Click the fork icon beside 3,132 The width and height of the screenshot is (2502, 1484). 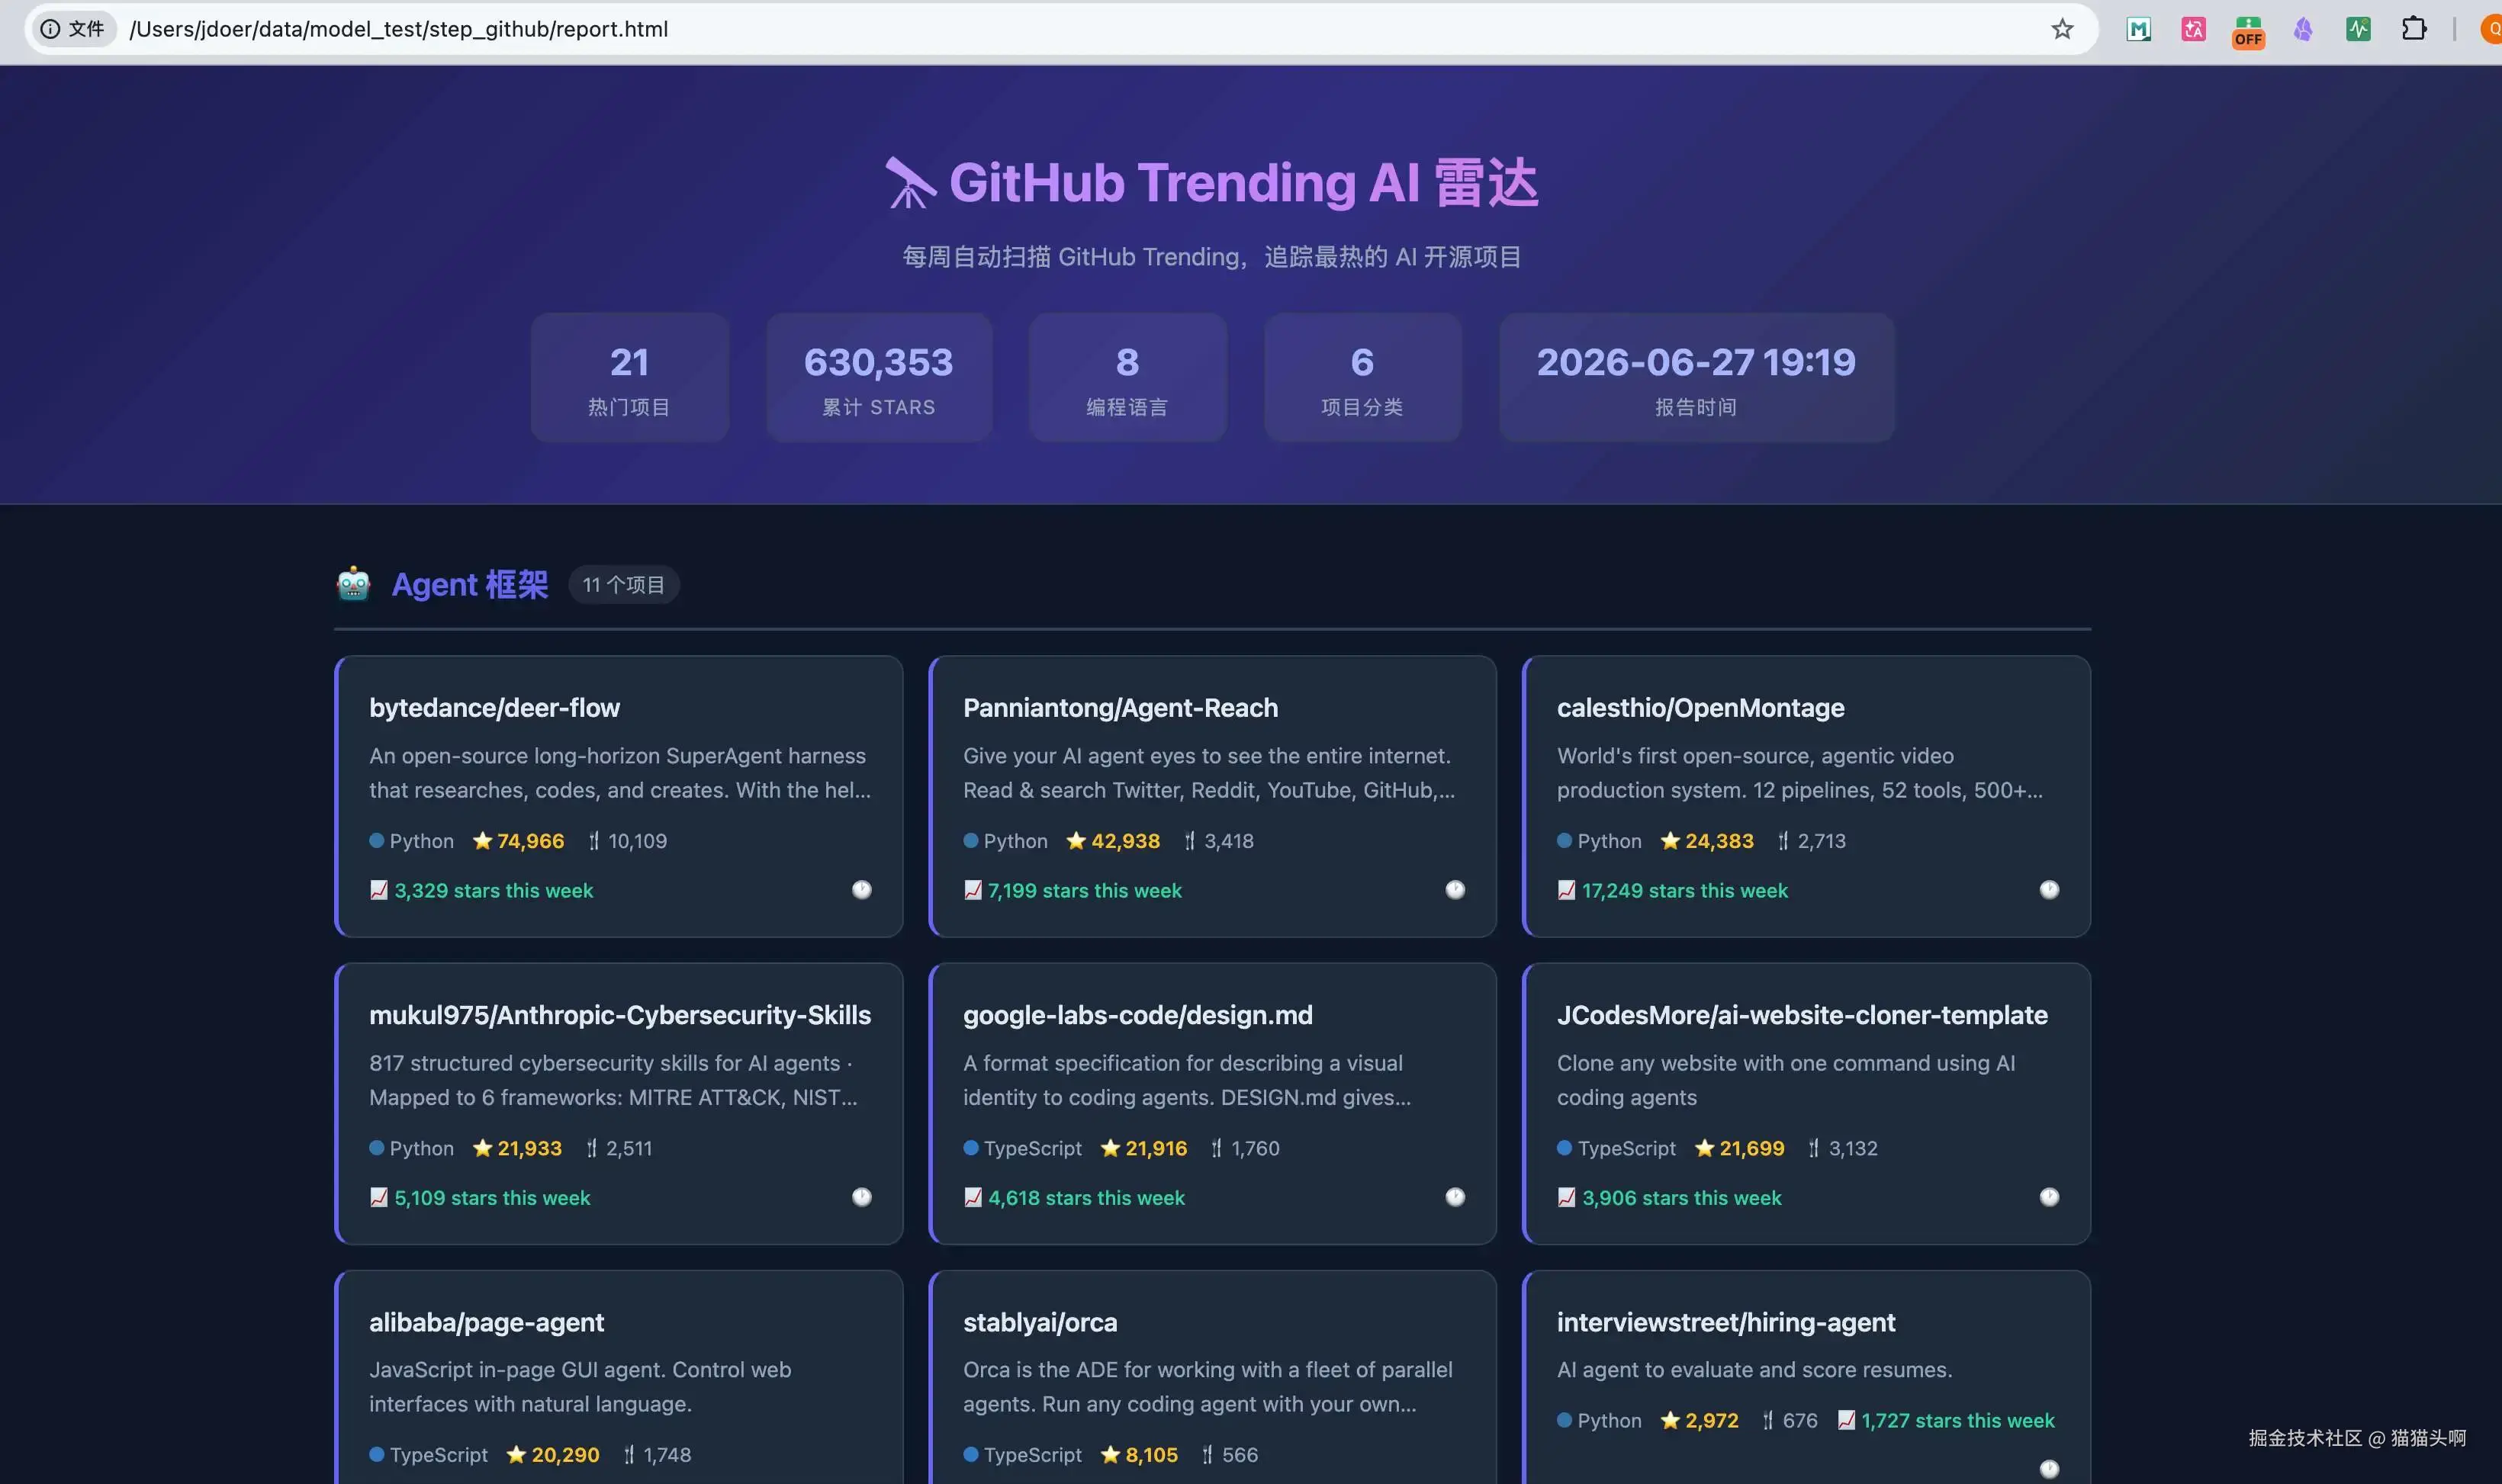(1814, 1148)
